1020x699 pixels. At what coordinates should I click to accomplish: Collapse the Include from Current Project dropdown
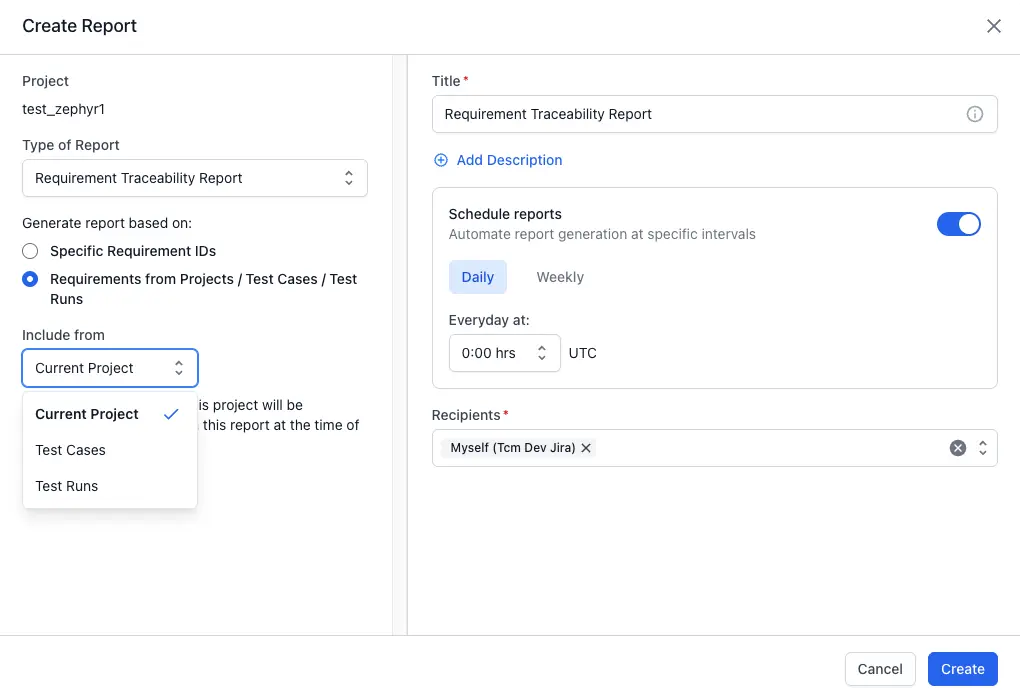110,368
